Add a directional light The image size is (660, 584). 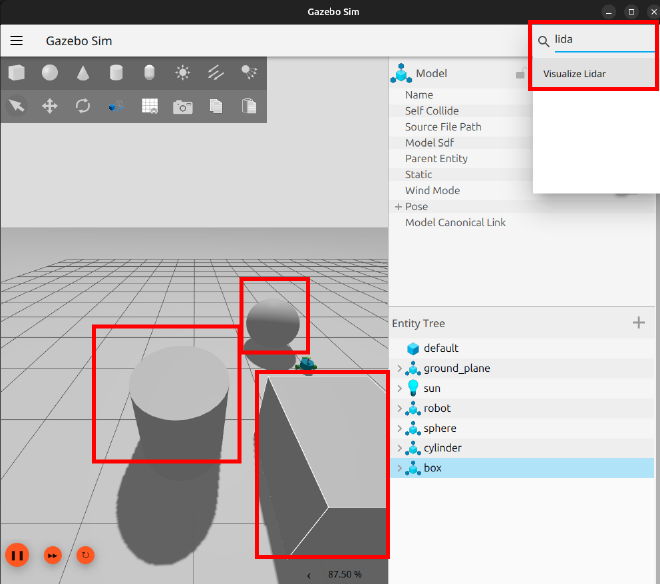point(216,72)
